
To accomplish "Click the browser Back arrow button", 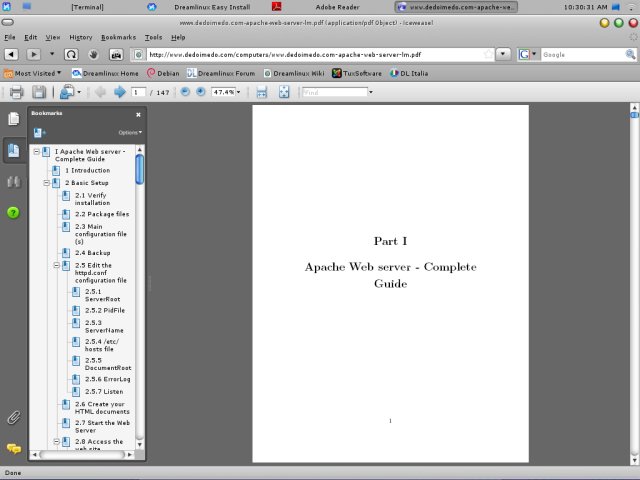I will 11,54.
